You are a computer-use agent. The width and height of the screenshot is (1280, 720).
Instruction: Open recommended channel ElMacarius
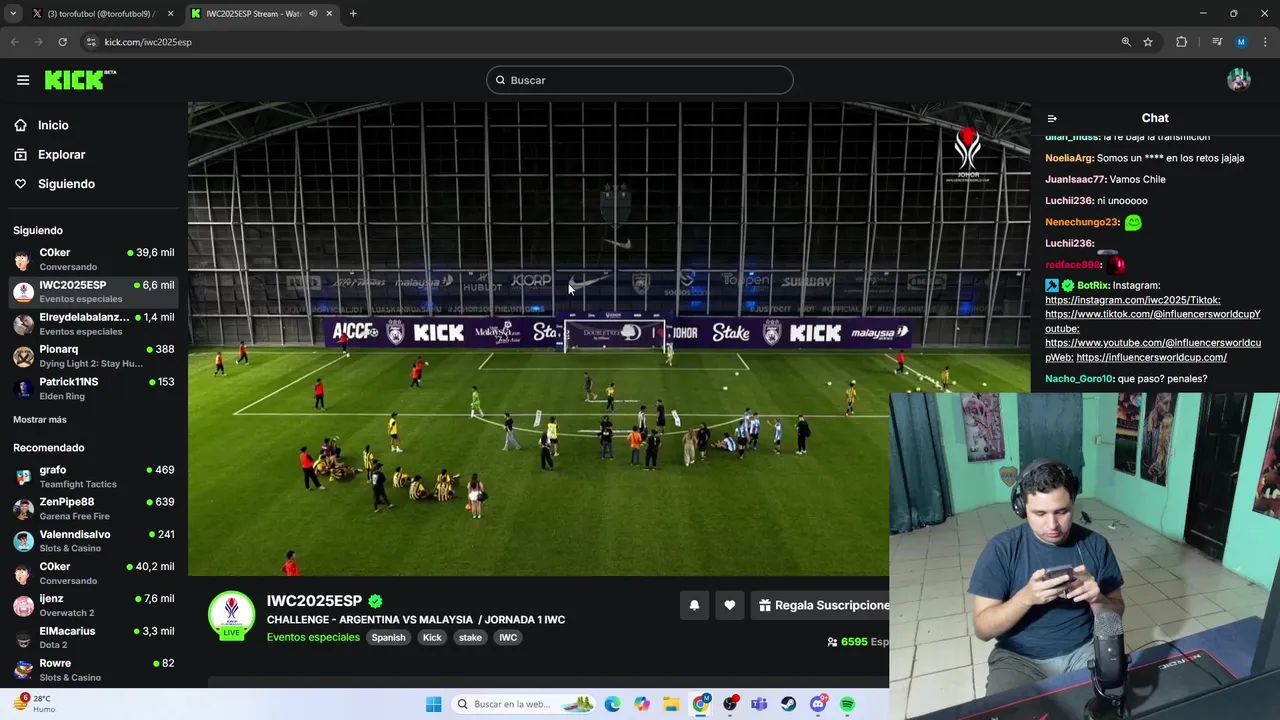pyautogui.click(x=94, y=638)
